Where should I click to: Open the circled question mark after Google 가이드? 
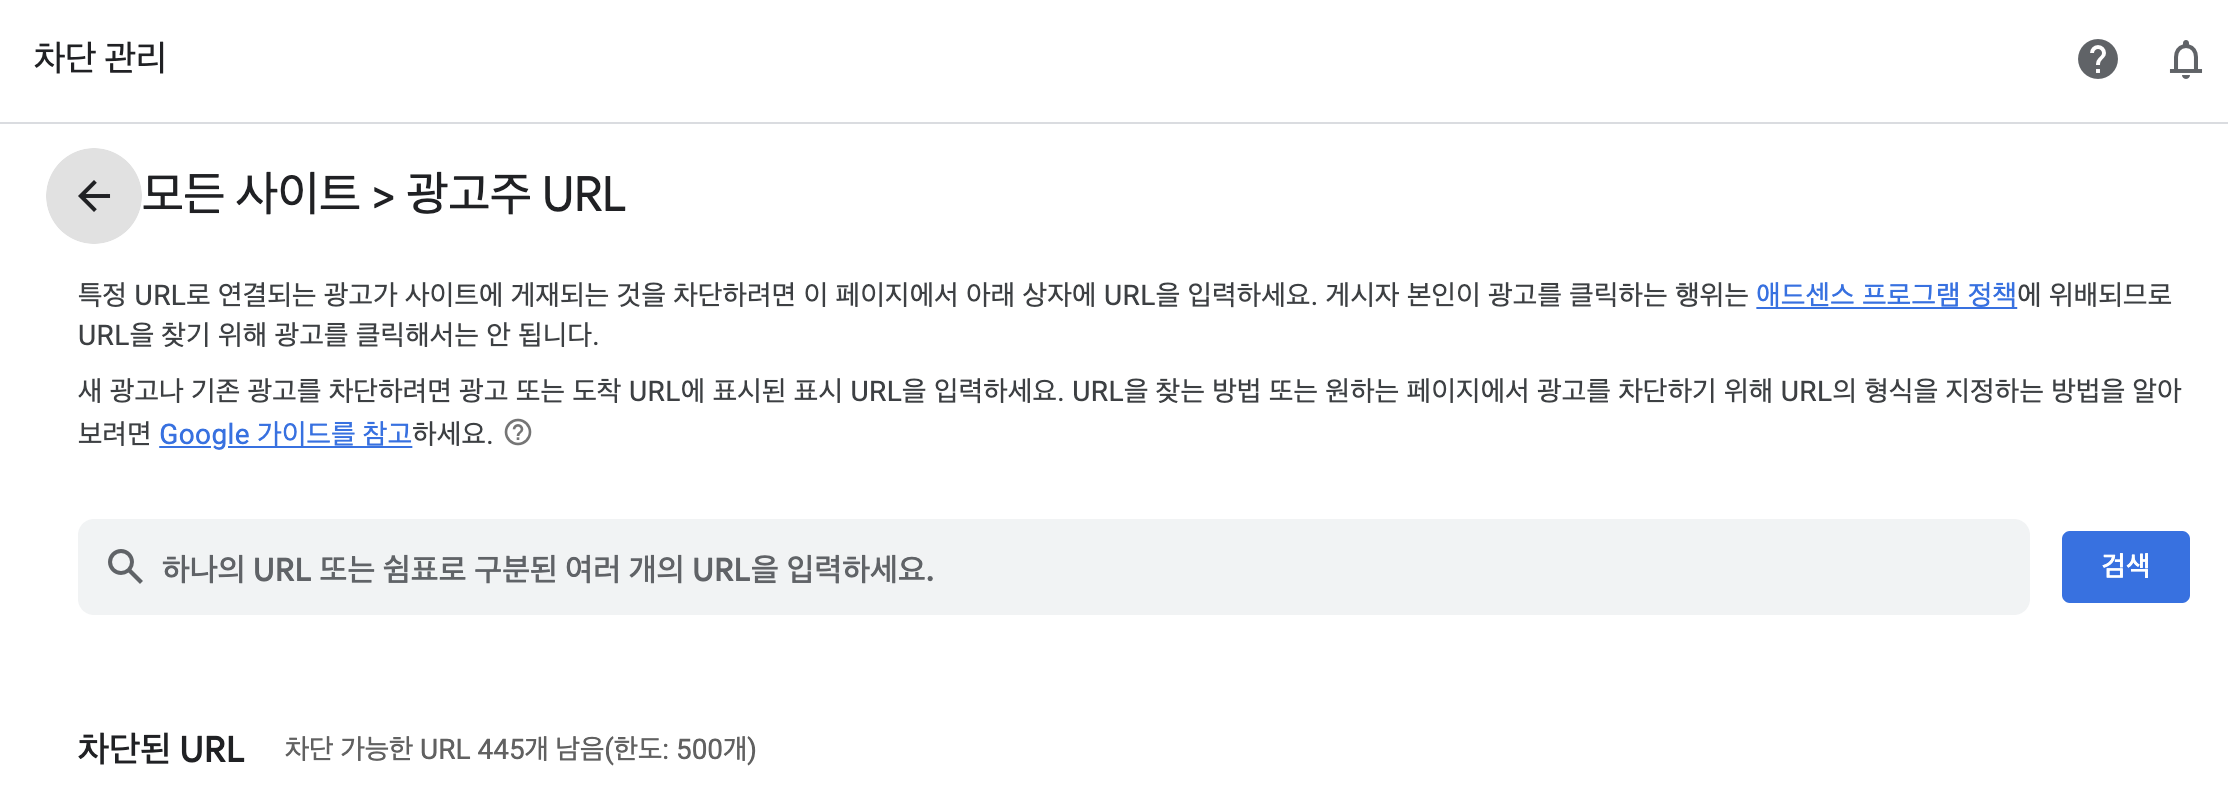click(x=519, y=434)
